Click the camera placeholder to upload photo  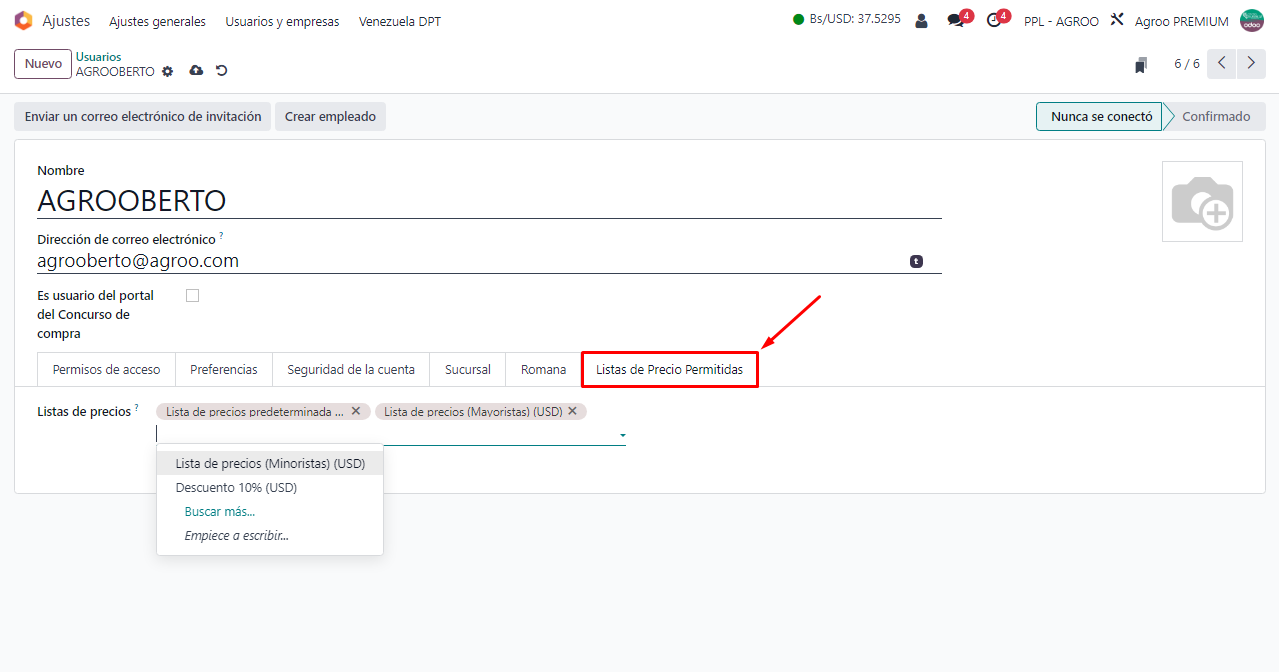pyautogui.click(x=1202, y=202)
